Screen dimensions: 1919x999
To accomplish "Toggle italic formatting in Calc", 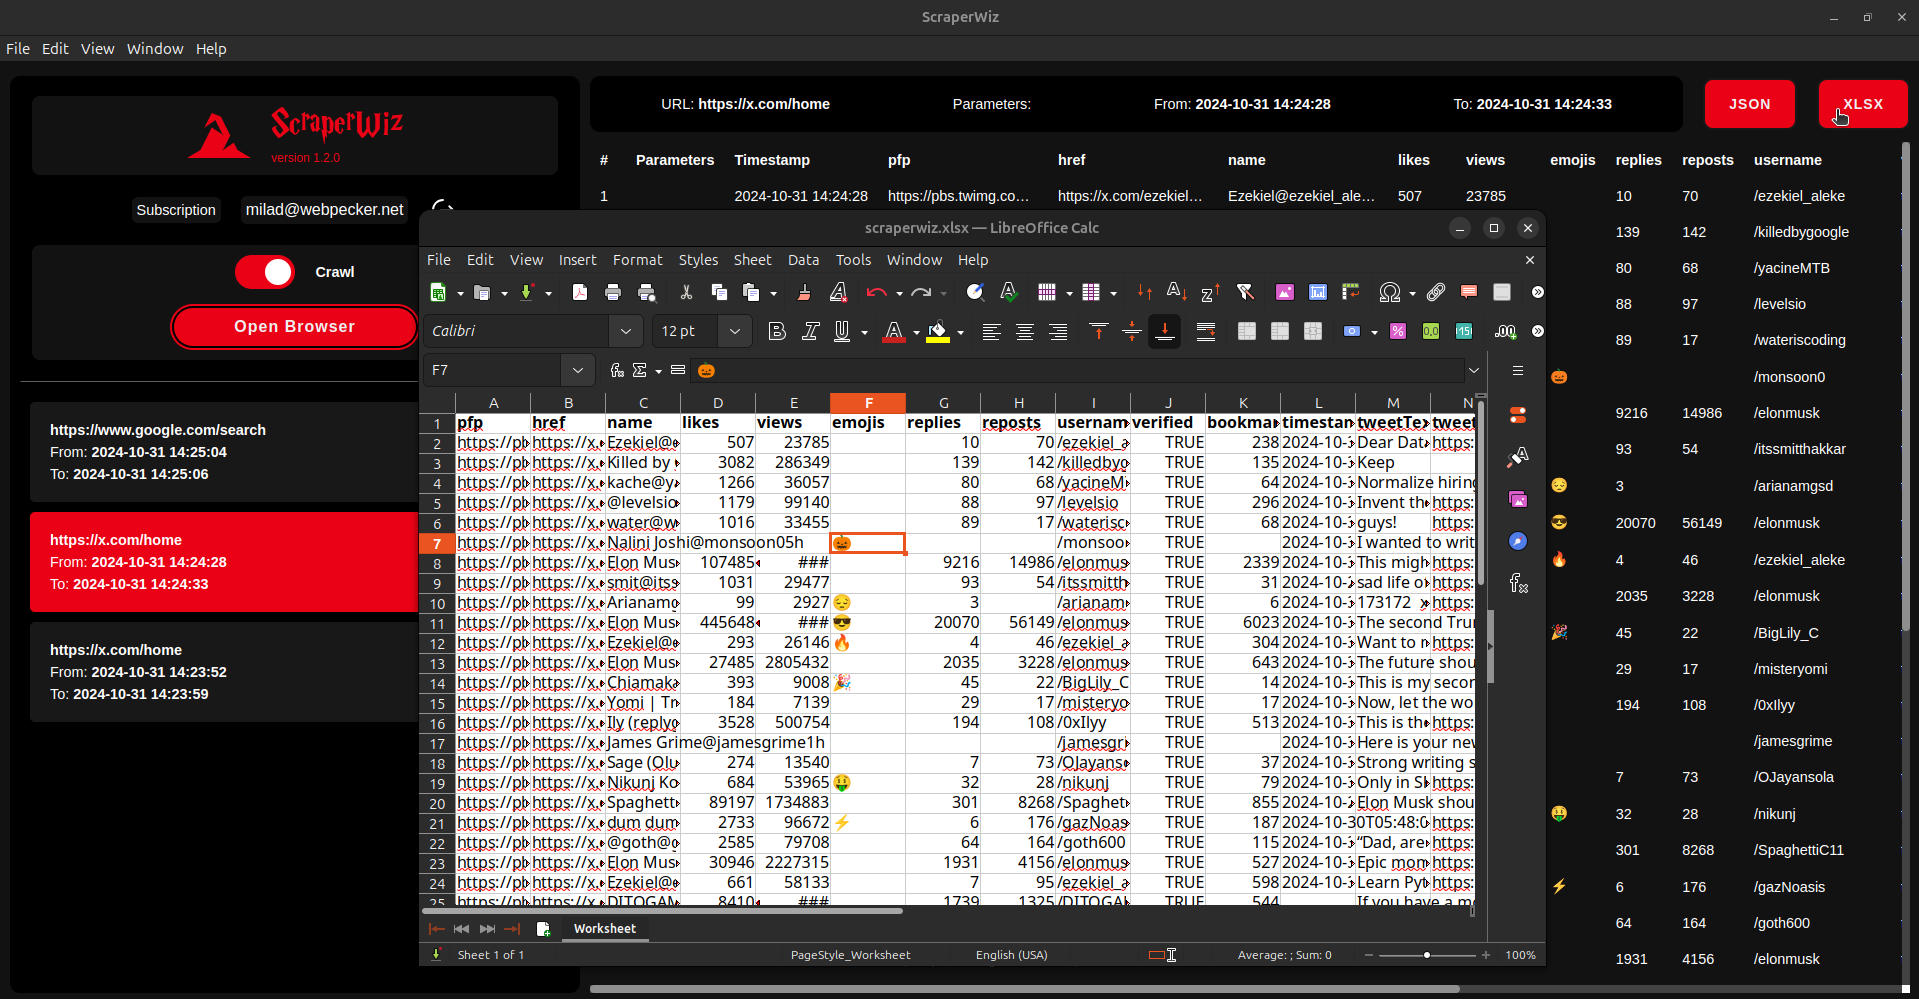I will click(x=811, y=331).
